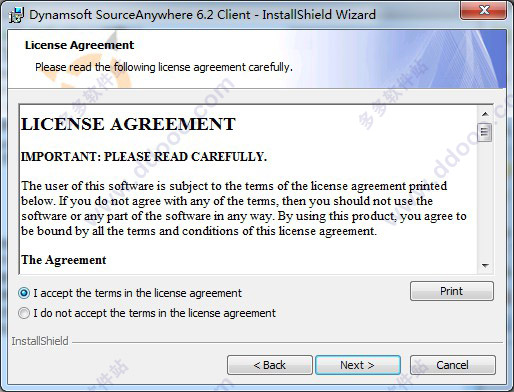Image resolution: width=514 pixels, height=392 pixels.
Task: Click the "Dynamsoft SourceAnywhere 6.2 Client" title bar text
Action: coord(139,15)
